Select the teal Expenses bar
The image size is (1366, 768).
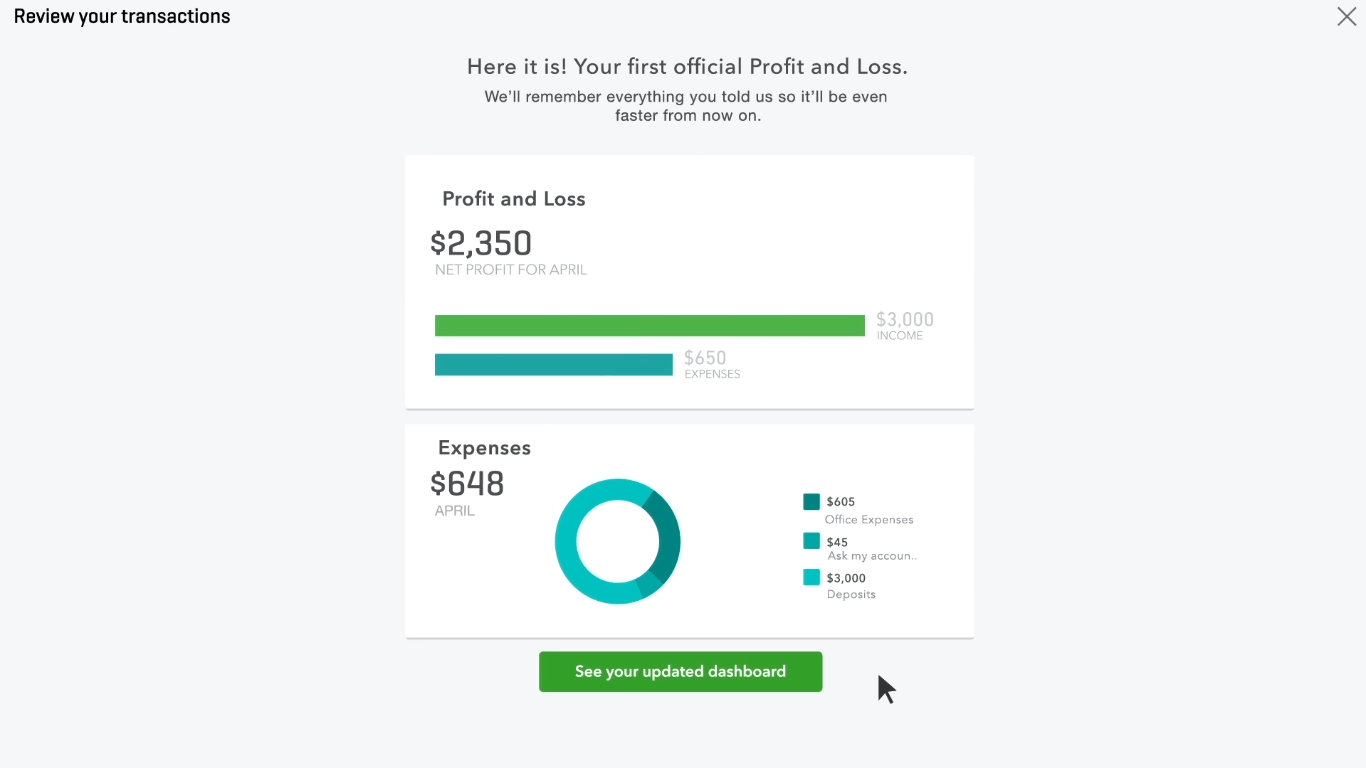tap(553, 364)
